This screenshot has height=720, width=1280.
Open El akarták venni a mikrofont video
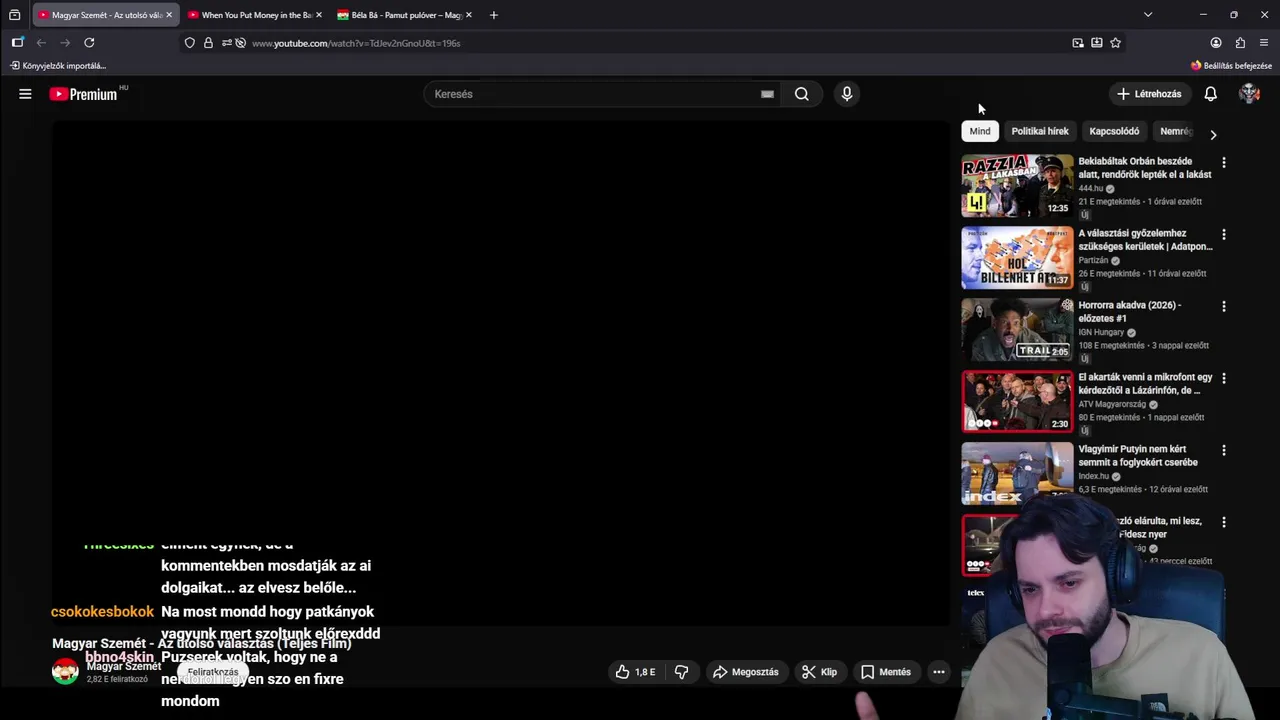tap(1145, 384)
